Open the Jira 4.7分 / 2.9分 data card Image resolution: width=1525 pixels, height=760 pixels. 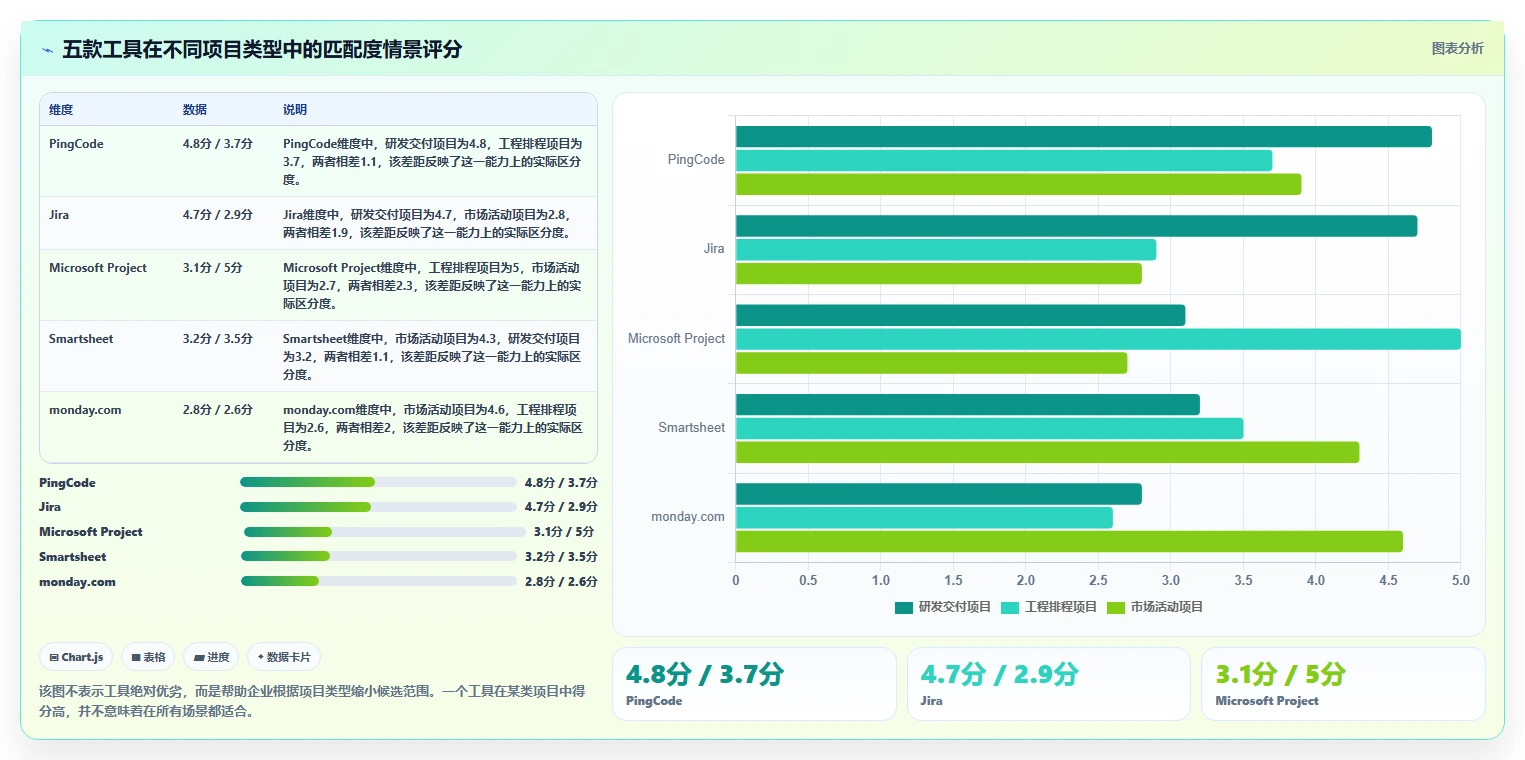[x=1049, y=684]
